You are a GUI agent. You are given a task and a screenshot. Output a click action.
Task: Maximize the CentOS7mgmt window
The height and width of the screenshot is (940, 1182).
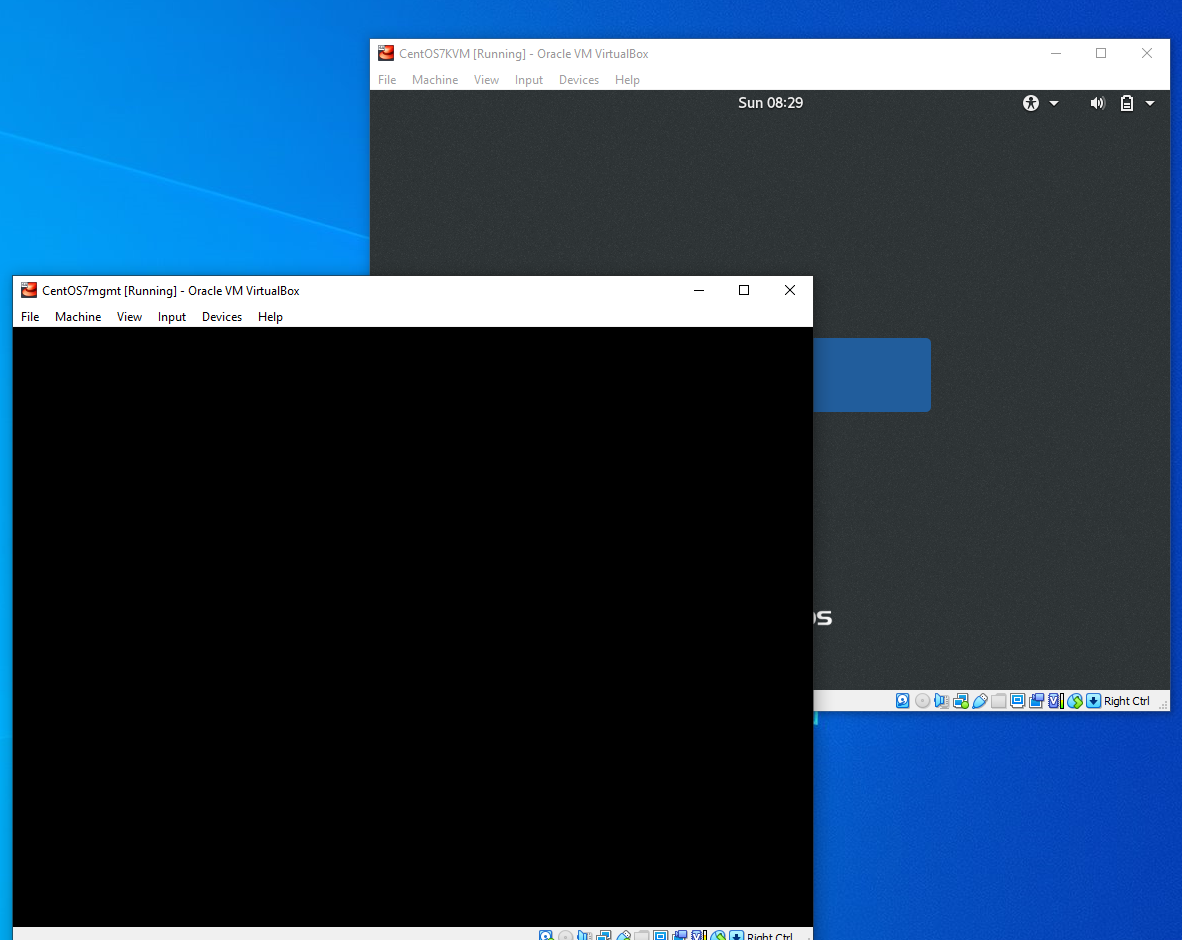coord(744,290)
